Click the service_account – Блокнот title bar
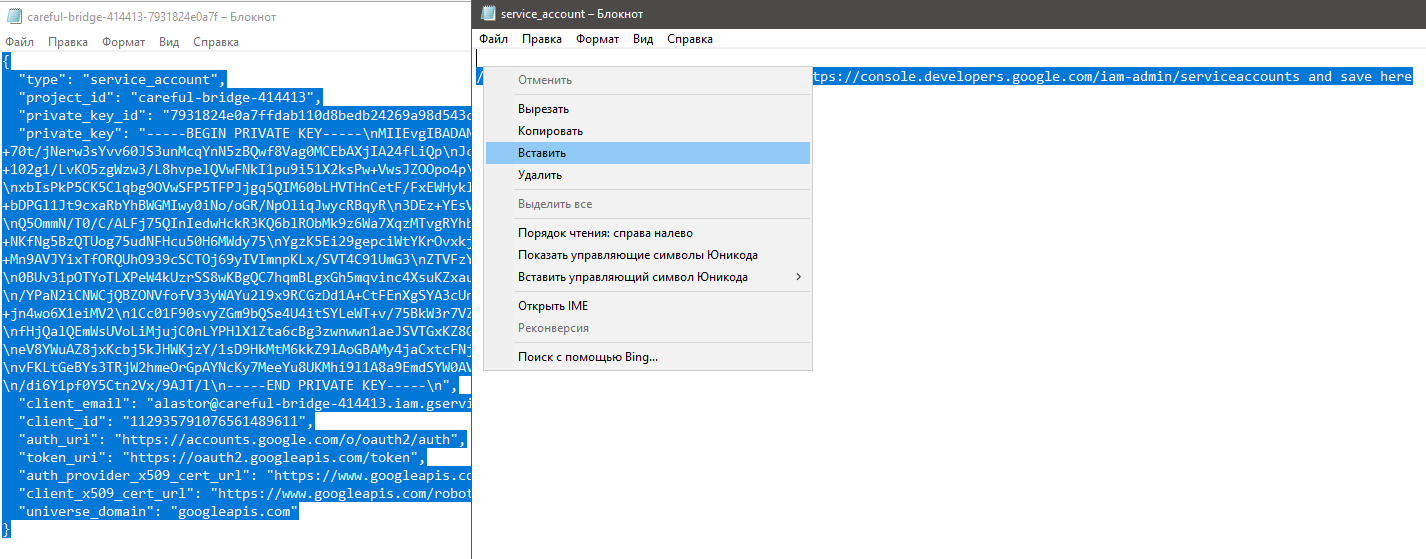1426x559 pixels. click(x=950, y=14)
